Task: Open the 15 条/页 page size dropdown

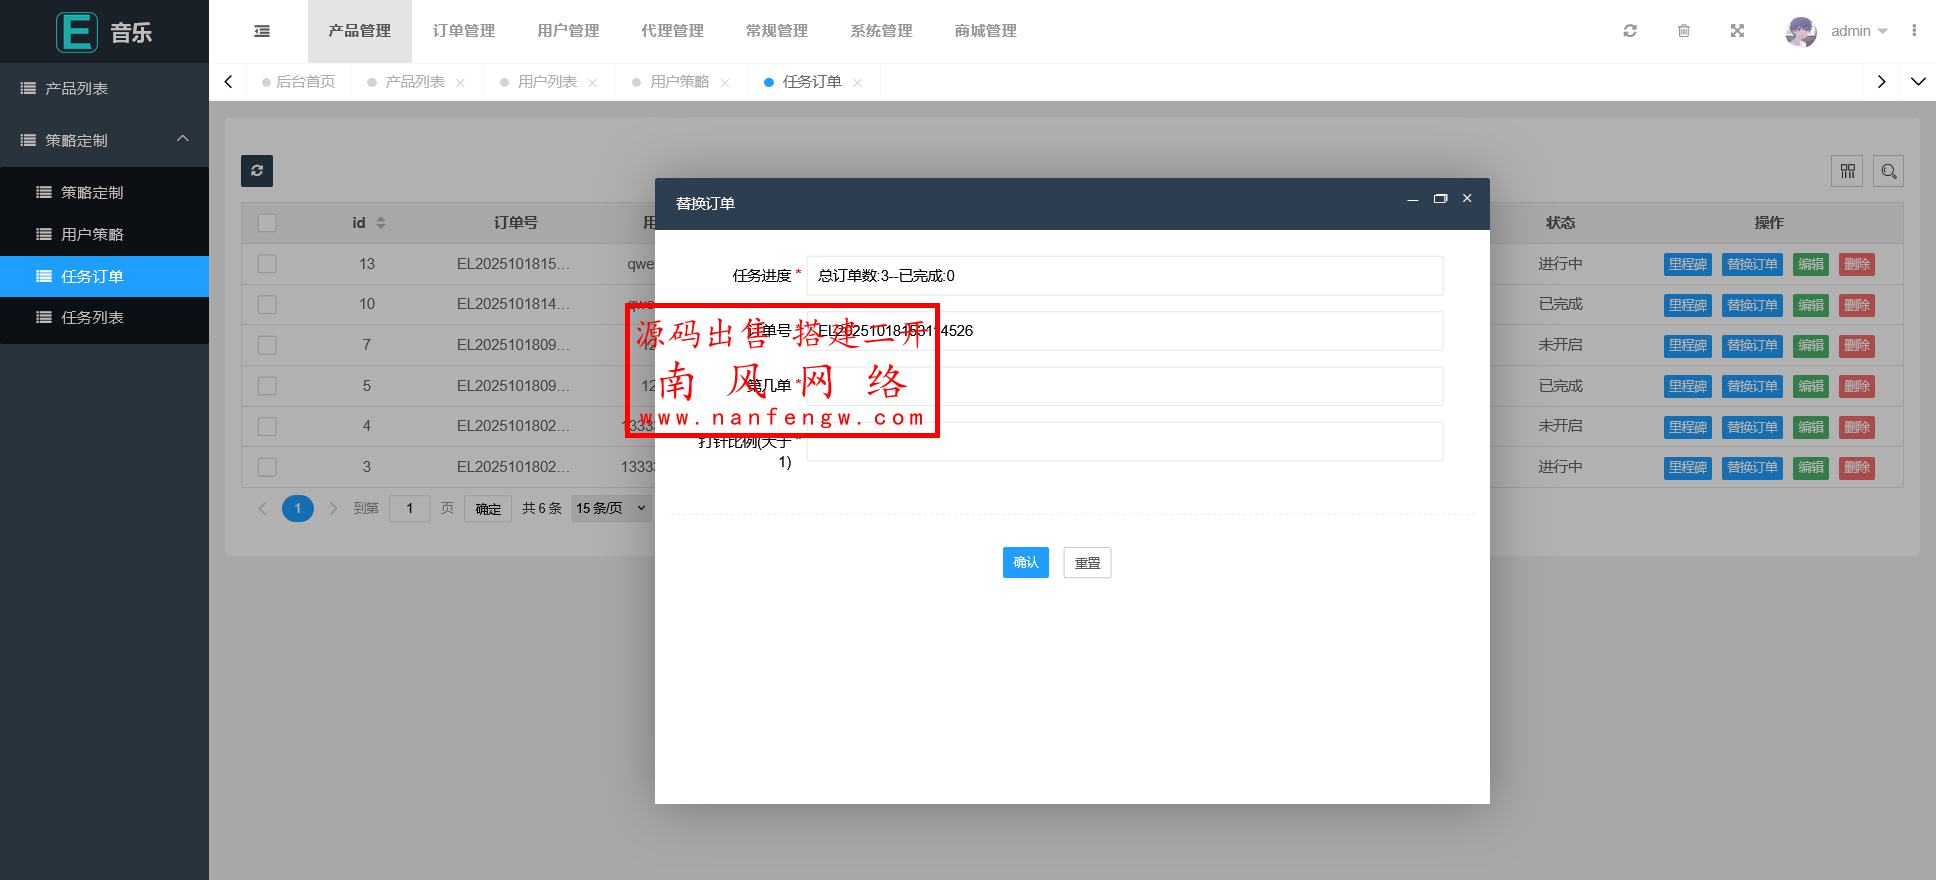Action: click(611, 508)
